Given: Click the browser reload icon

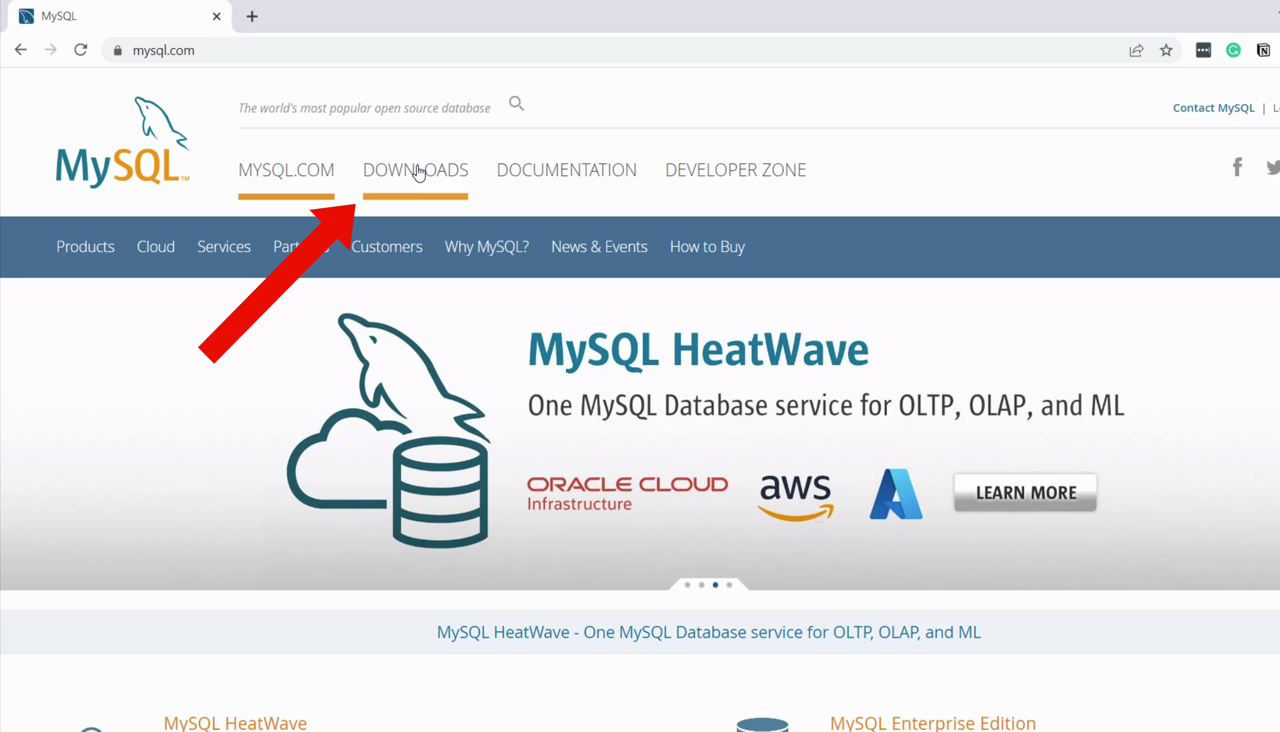Looking at the screenshot, I should coord(81,50).
